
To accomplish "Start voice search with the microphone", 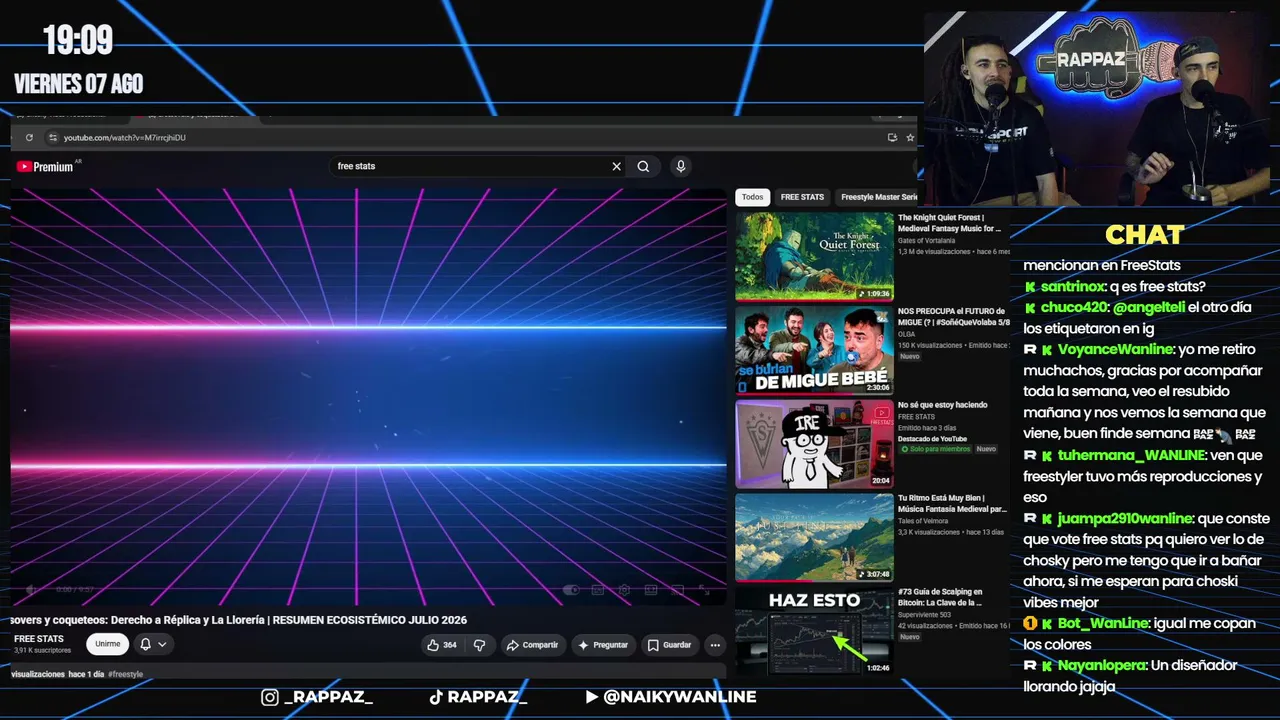I will [681, 166].
